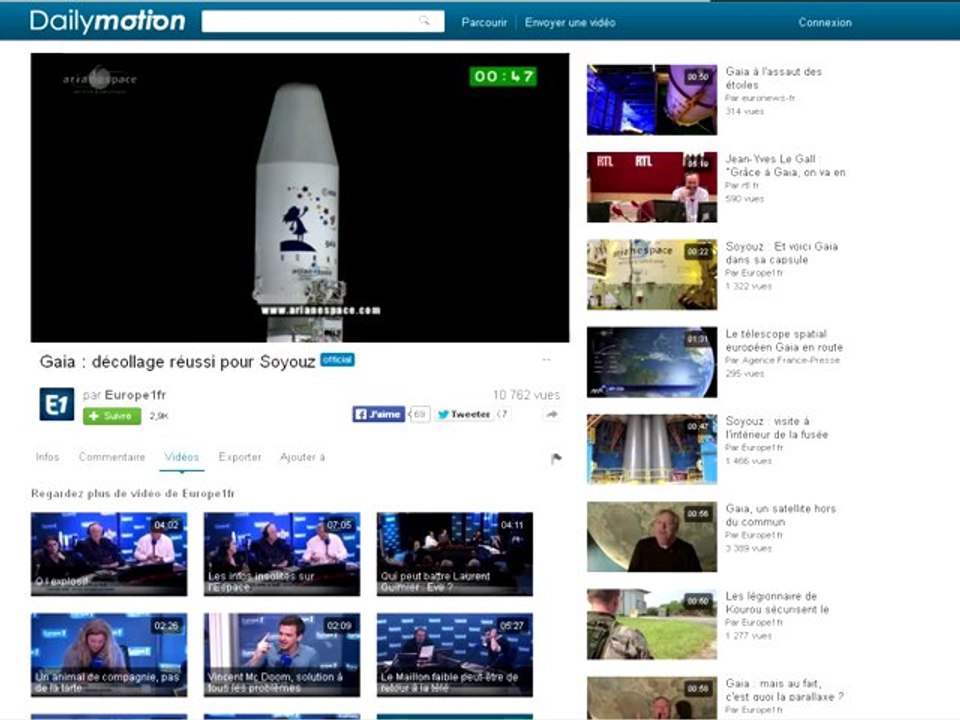Open Qui peut battre Laurent Guimier video
Screen dimensions: 960x720
tap(455, 554)
